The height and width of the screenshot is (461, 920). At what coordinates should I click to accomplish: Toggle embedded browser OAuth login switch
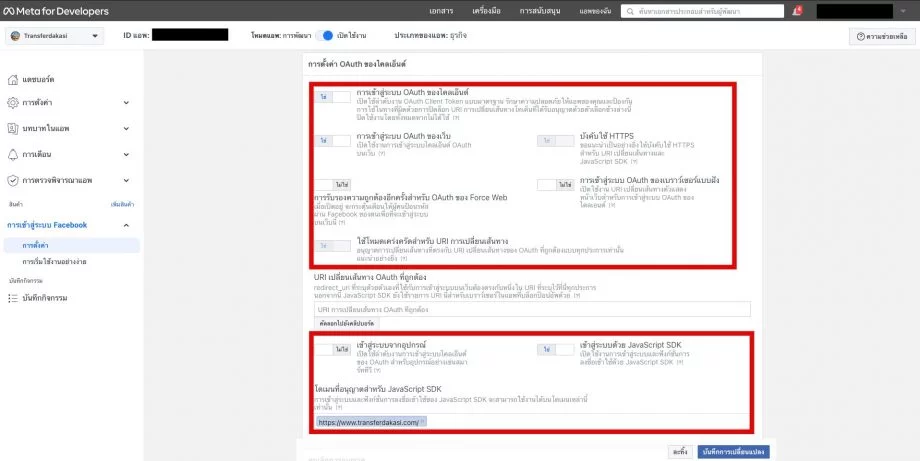click(x=556, y=185)
